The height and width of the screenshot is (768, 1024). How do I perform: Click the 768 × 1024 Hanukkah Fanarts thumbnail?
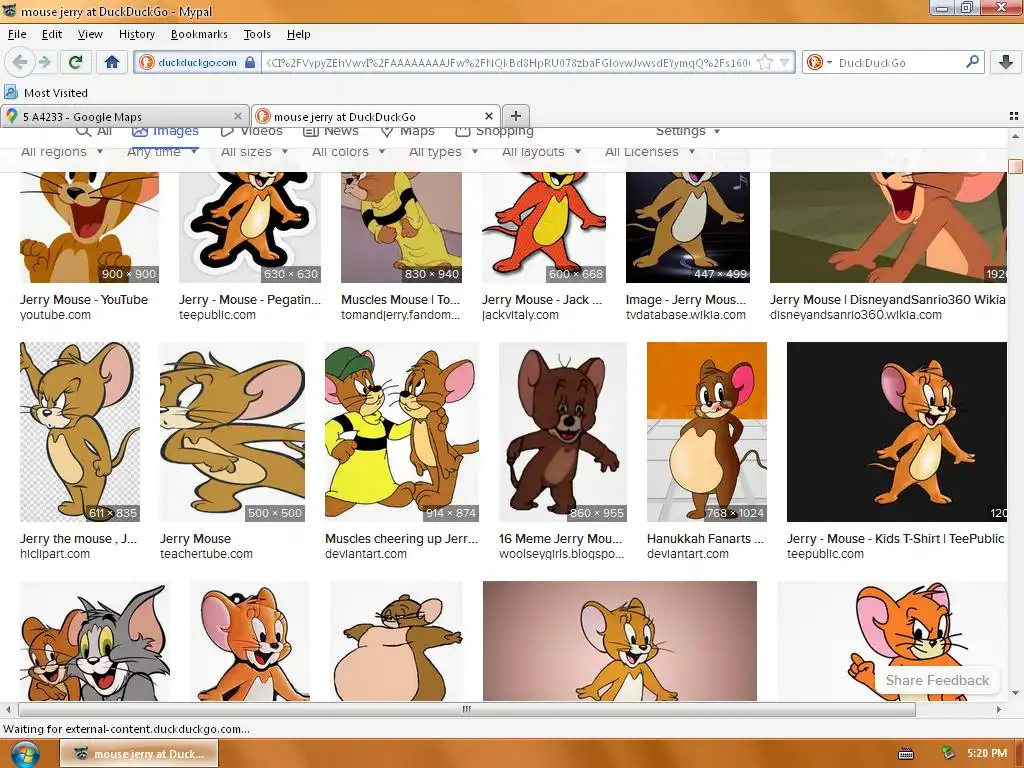(x=707, y=432)
